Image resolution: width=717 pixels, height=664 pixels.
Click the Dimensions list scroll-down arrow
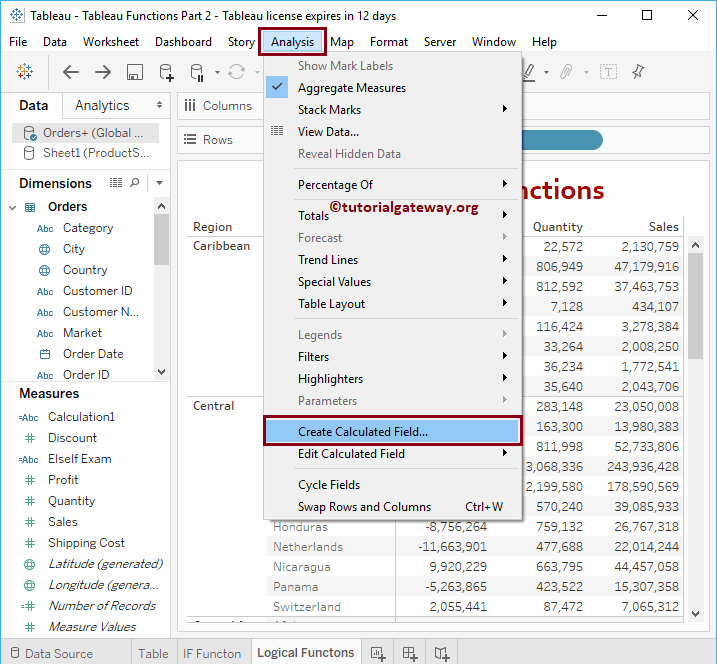tap(161, 372)
